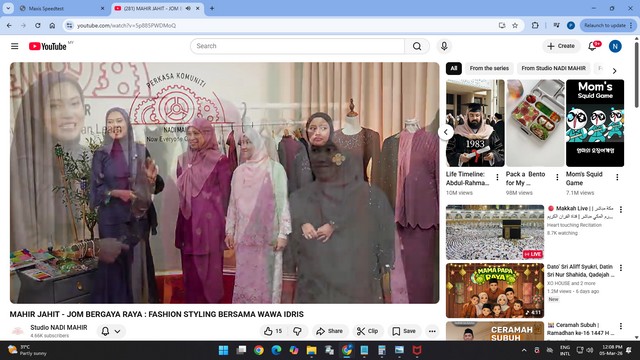Expand subscription notification bell dropdown
Image resolution: width=640 pixels, height=360 pixels.
(111, 331)
